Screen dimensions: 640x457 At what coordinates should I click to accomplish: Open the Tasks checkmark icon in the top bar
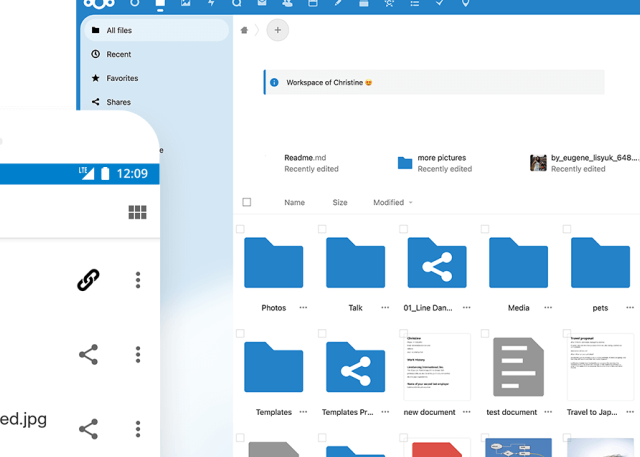(x=440, y=3)
